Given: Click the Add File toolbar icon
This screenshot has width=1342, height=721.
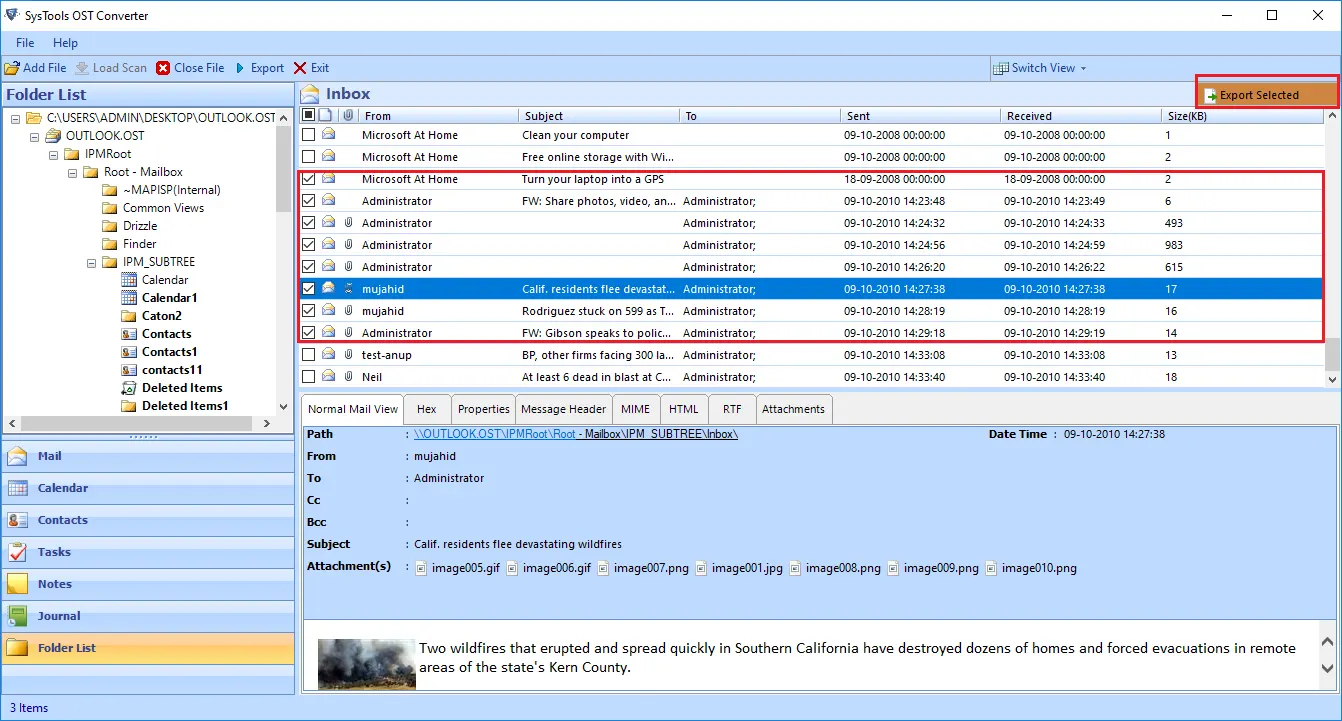Looking at the screenshot, I should click(x=12, y=68).
